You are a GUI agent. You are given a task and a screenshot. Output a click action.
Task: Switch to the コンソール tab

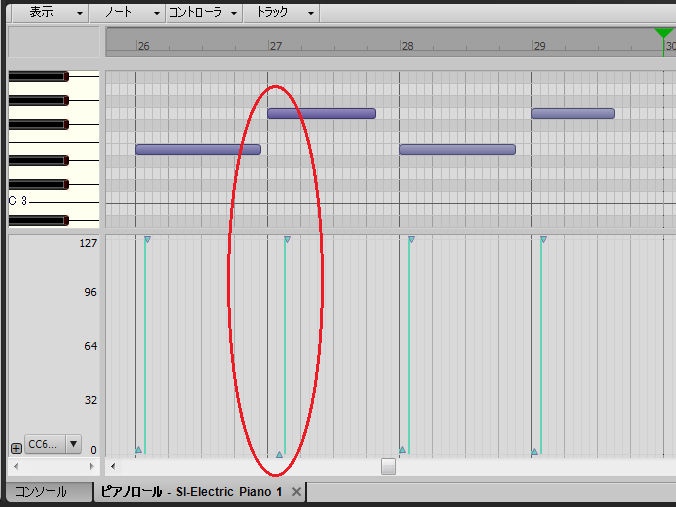49,491
